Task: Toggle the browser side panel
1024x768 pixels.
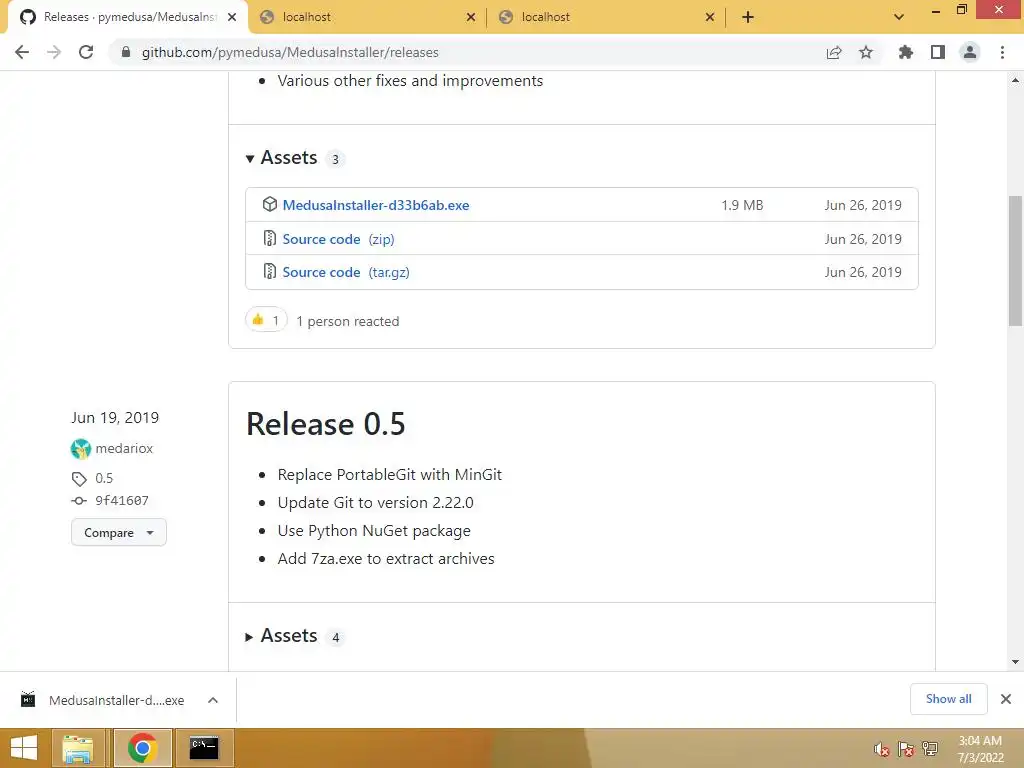Action: pos(938,52)
